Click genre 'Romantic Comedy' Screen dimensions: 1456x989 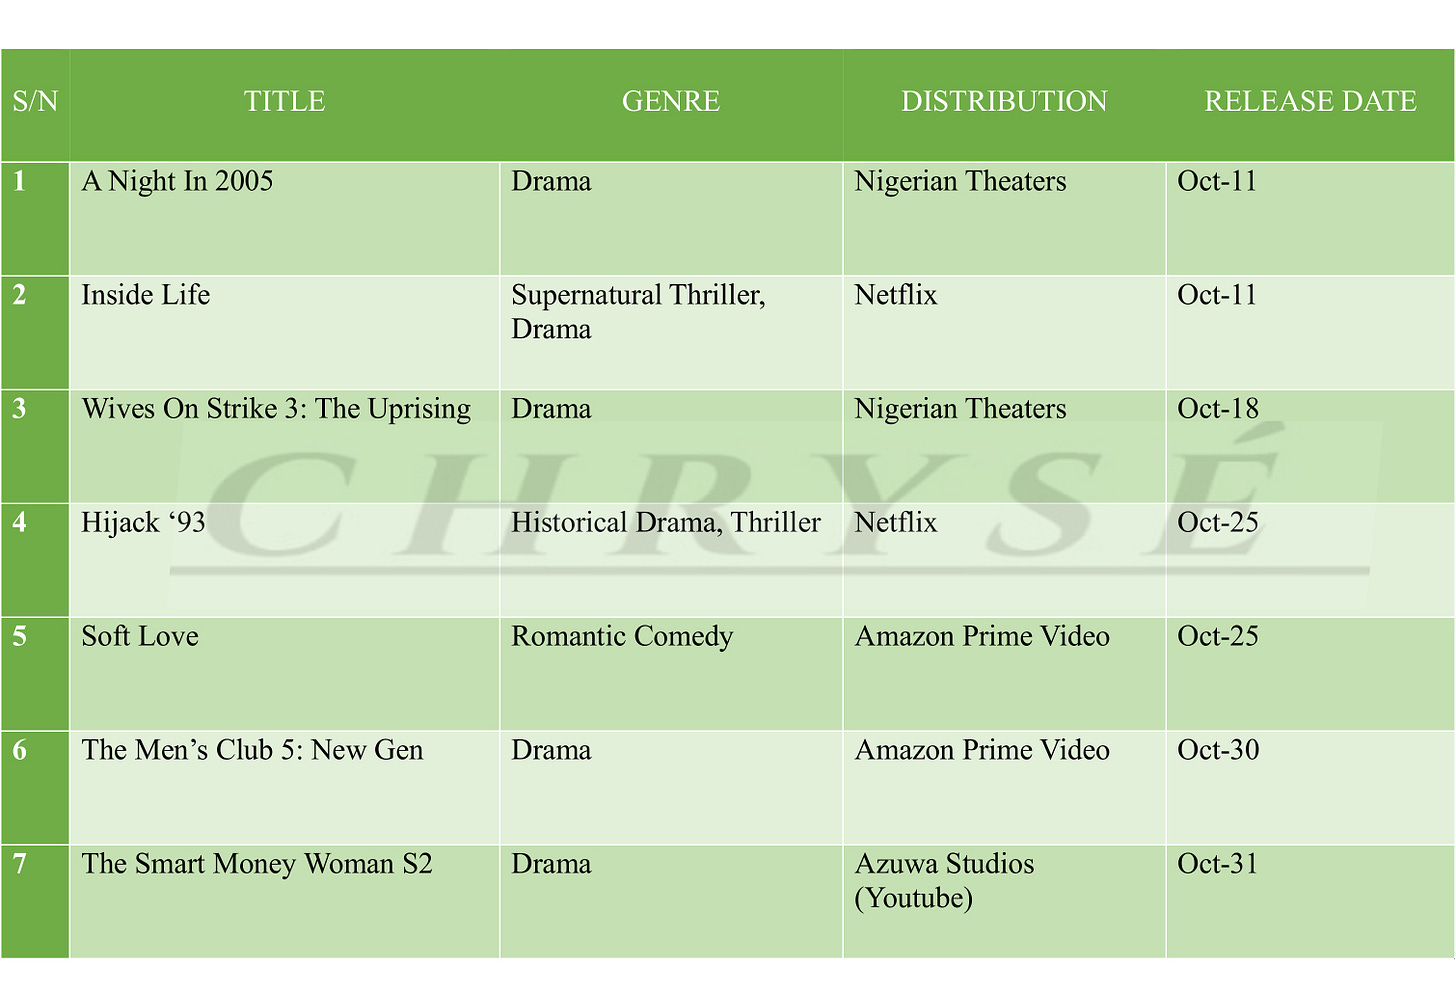[622, 637]
